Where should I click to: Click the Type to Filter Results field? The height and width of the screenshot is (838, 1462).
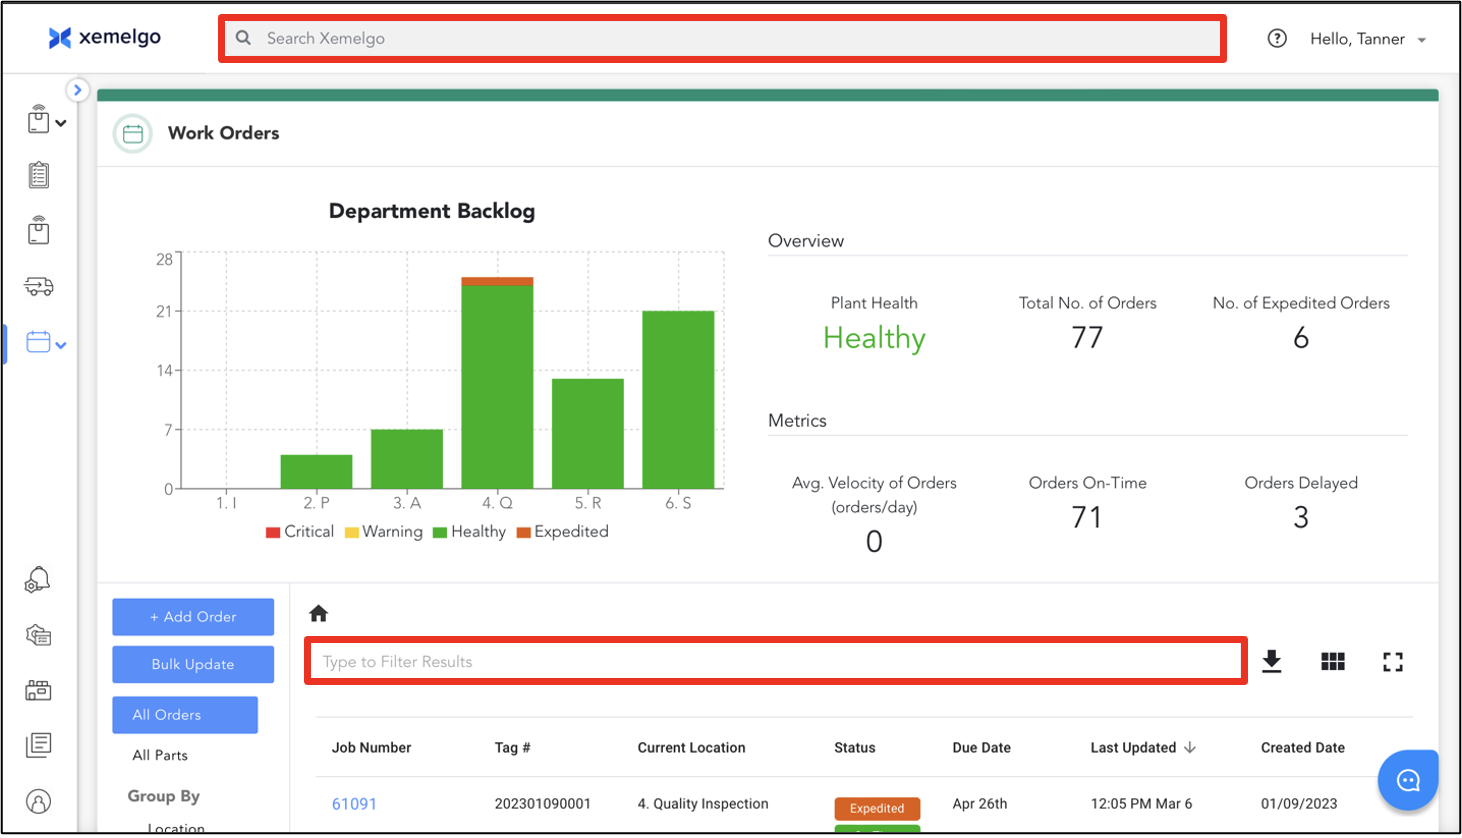(x=776, y=661)
